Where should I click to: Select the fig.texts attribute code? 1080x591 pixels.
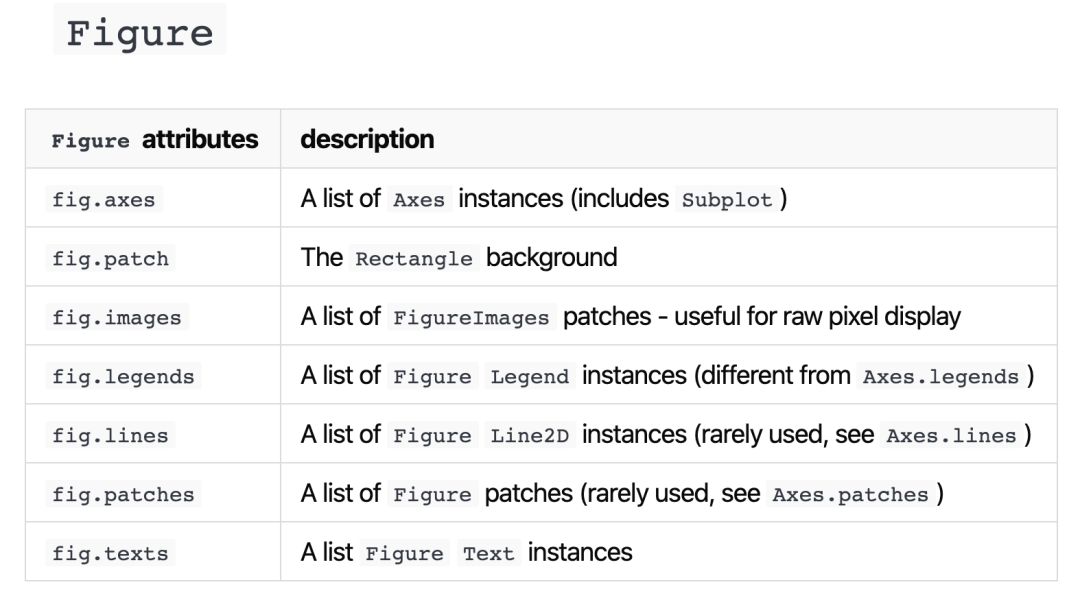click(x=110, y=553)
